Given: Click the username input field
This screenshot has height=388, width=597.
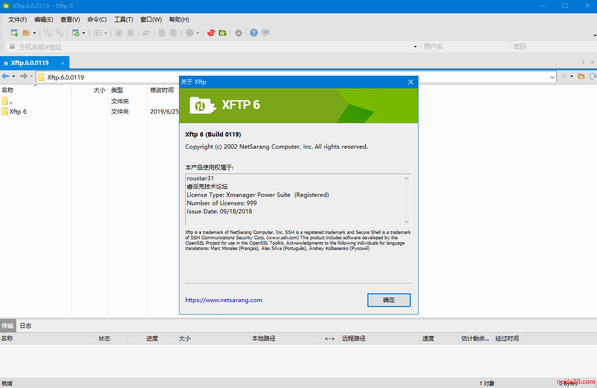Looking at the screenshot, I should [465, 46].
